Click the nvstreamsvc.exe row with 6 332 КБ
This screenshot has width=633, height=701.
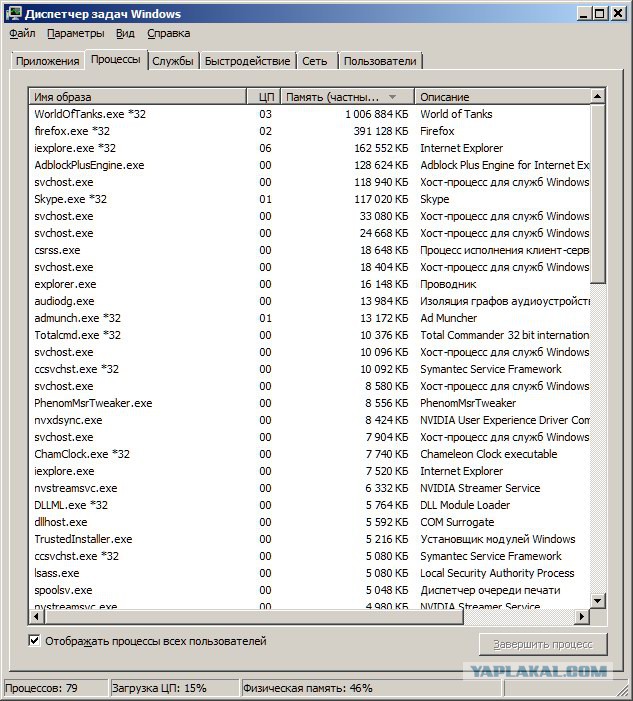tap(309, 488)
